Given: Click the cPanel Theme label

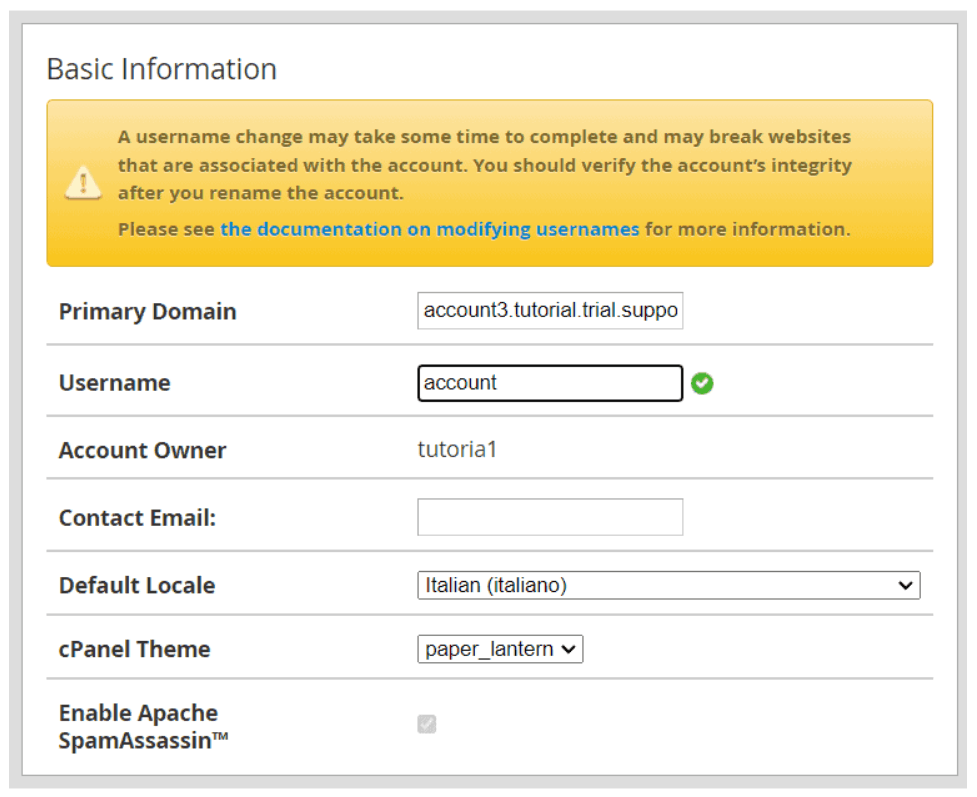Looking at the screenshot, I should point(134,649).
